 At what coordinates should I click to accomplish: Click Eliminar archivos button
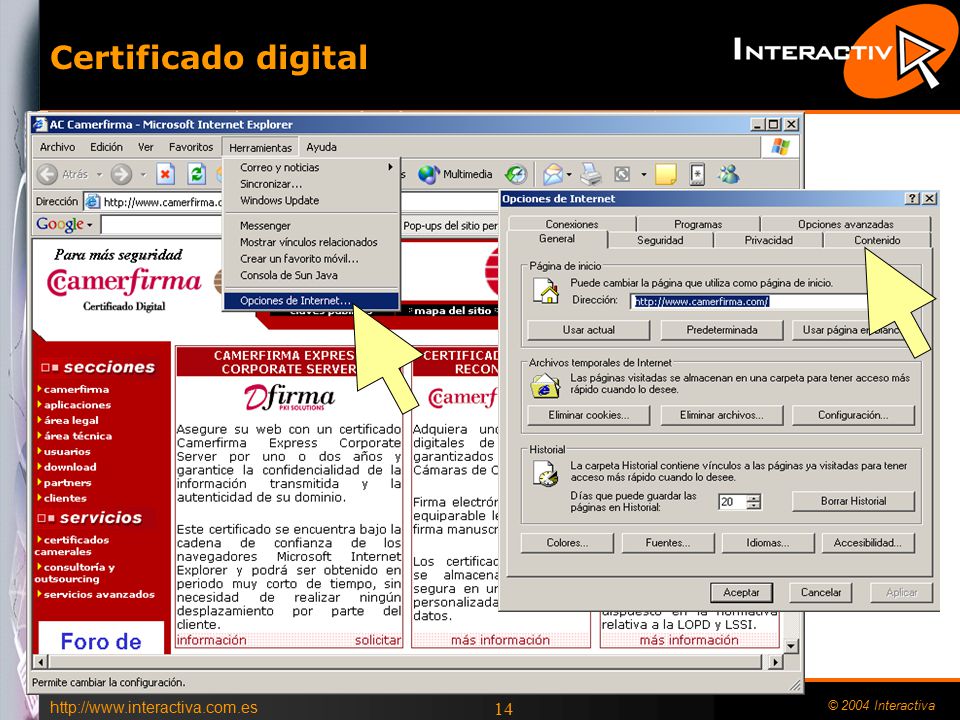pos(721,415)
